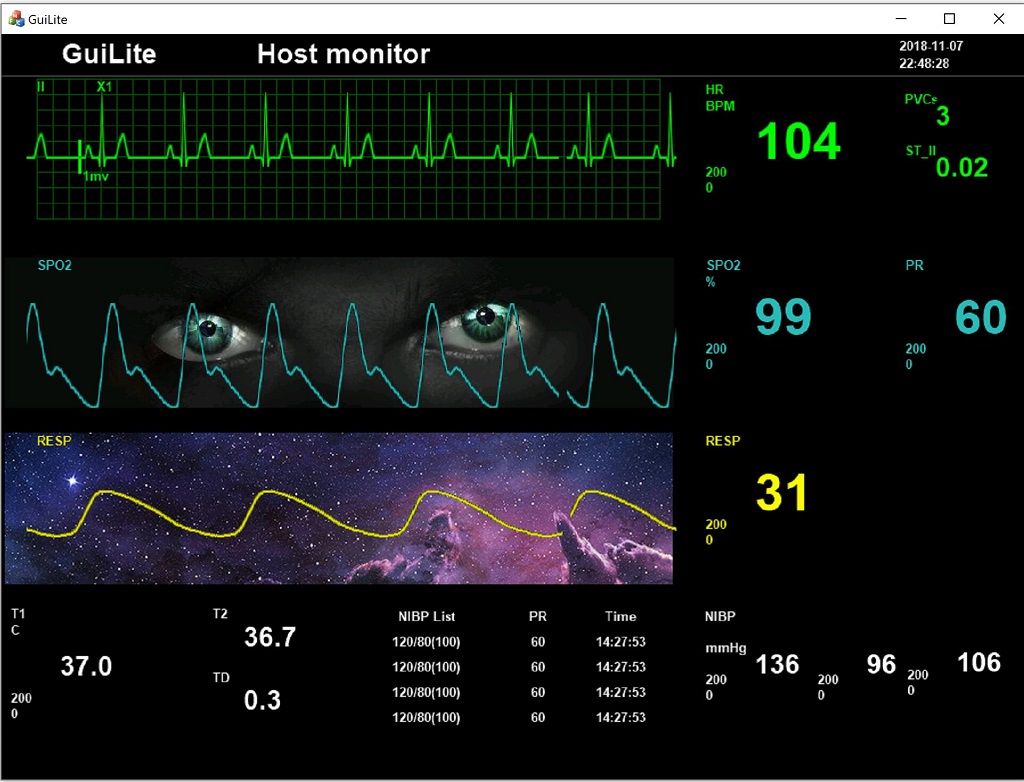Screen dimensions: 1024x782
Task: Click the Host monitor title text
Action: coord(344,54)
